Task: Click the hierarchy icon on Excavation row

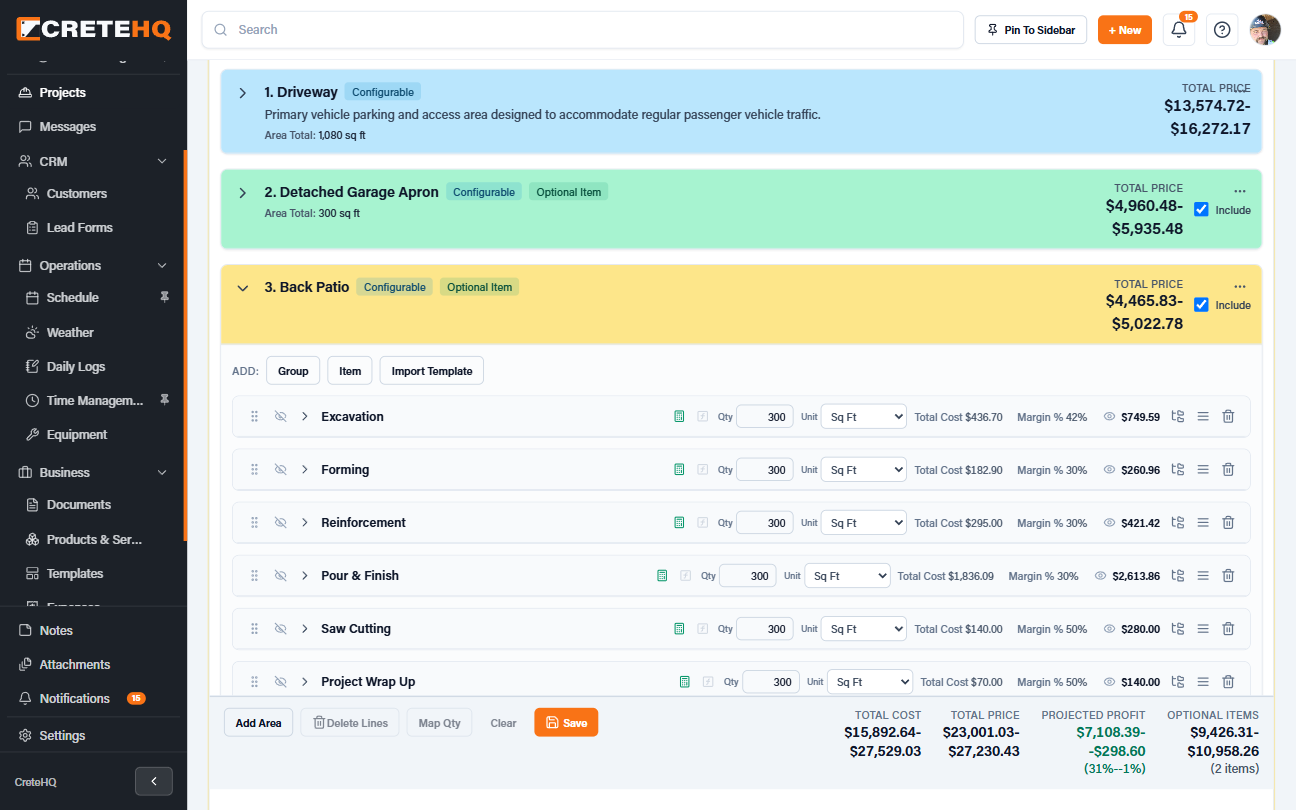Action: (1178, 417)
